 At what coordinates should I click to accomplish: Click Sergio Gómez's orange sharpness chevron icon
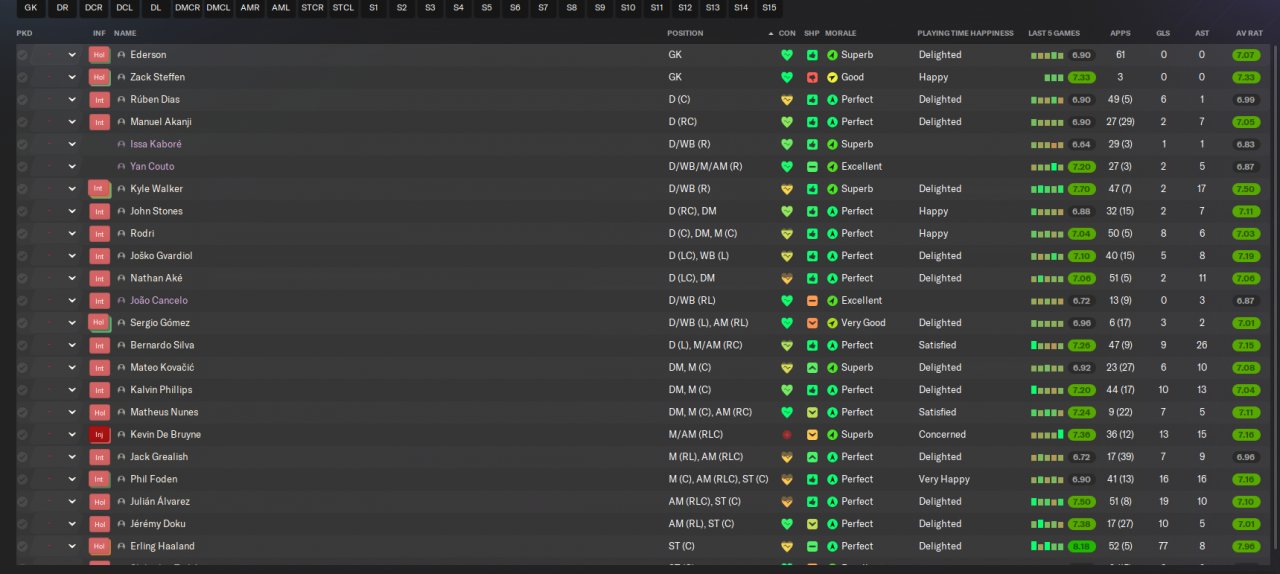pos(812,323)
